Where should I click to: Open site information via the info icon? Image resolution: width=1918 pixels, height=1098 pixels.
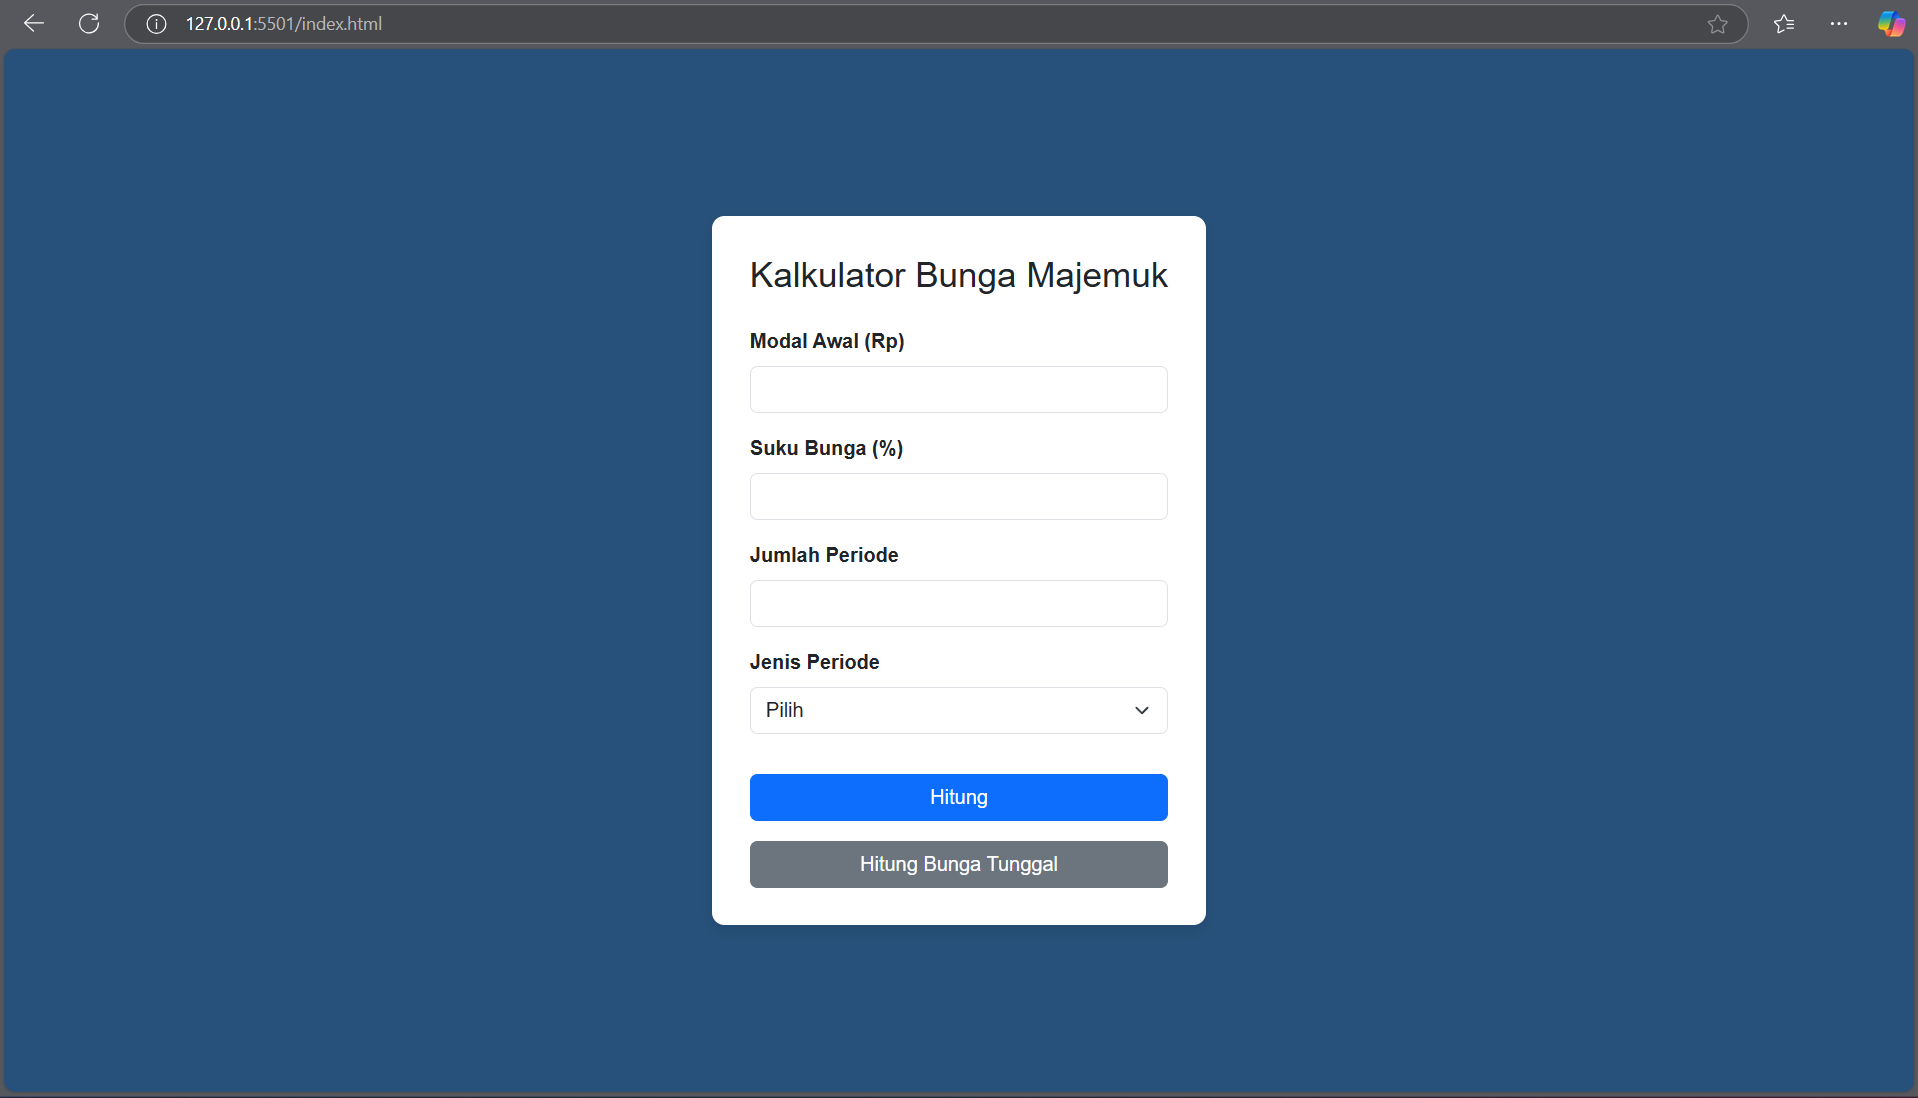click(x=156, y=24)
